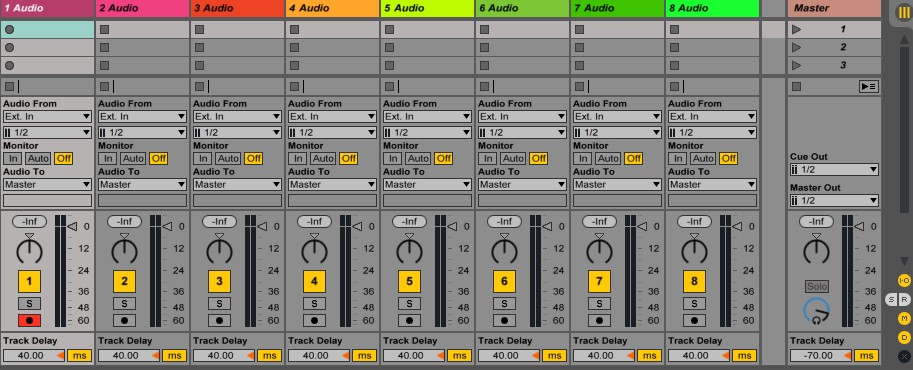The width and height of the screenshot is (913, 370).
Task: Launch Master scene 3 play triangle
Action: [797, 65]
